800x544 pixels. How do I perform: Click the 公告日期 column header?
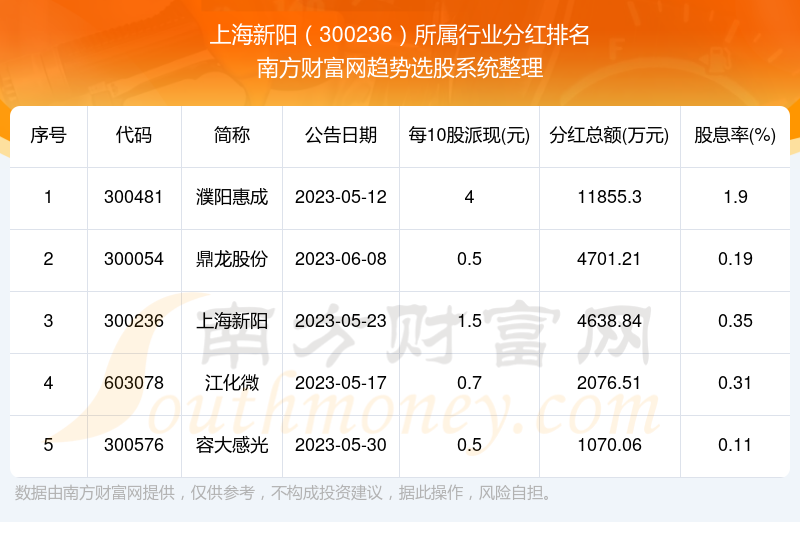341,136
